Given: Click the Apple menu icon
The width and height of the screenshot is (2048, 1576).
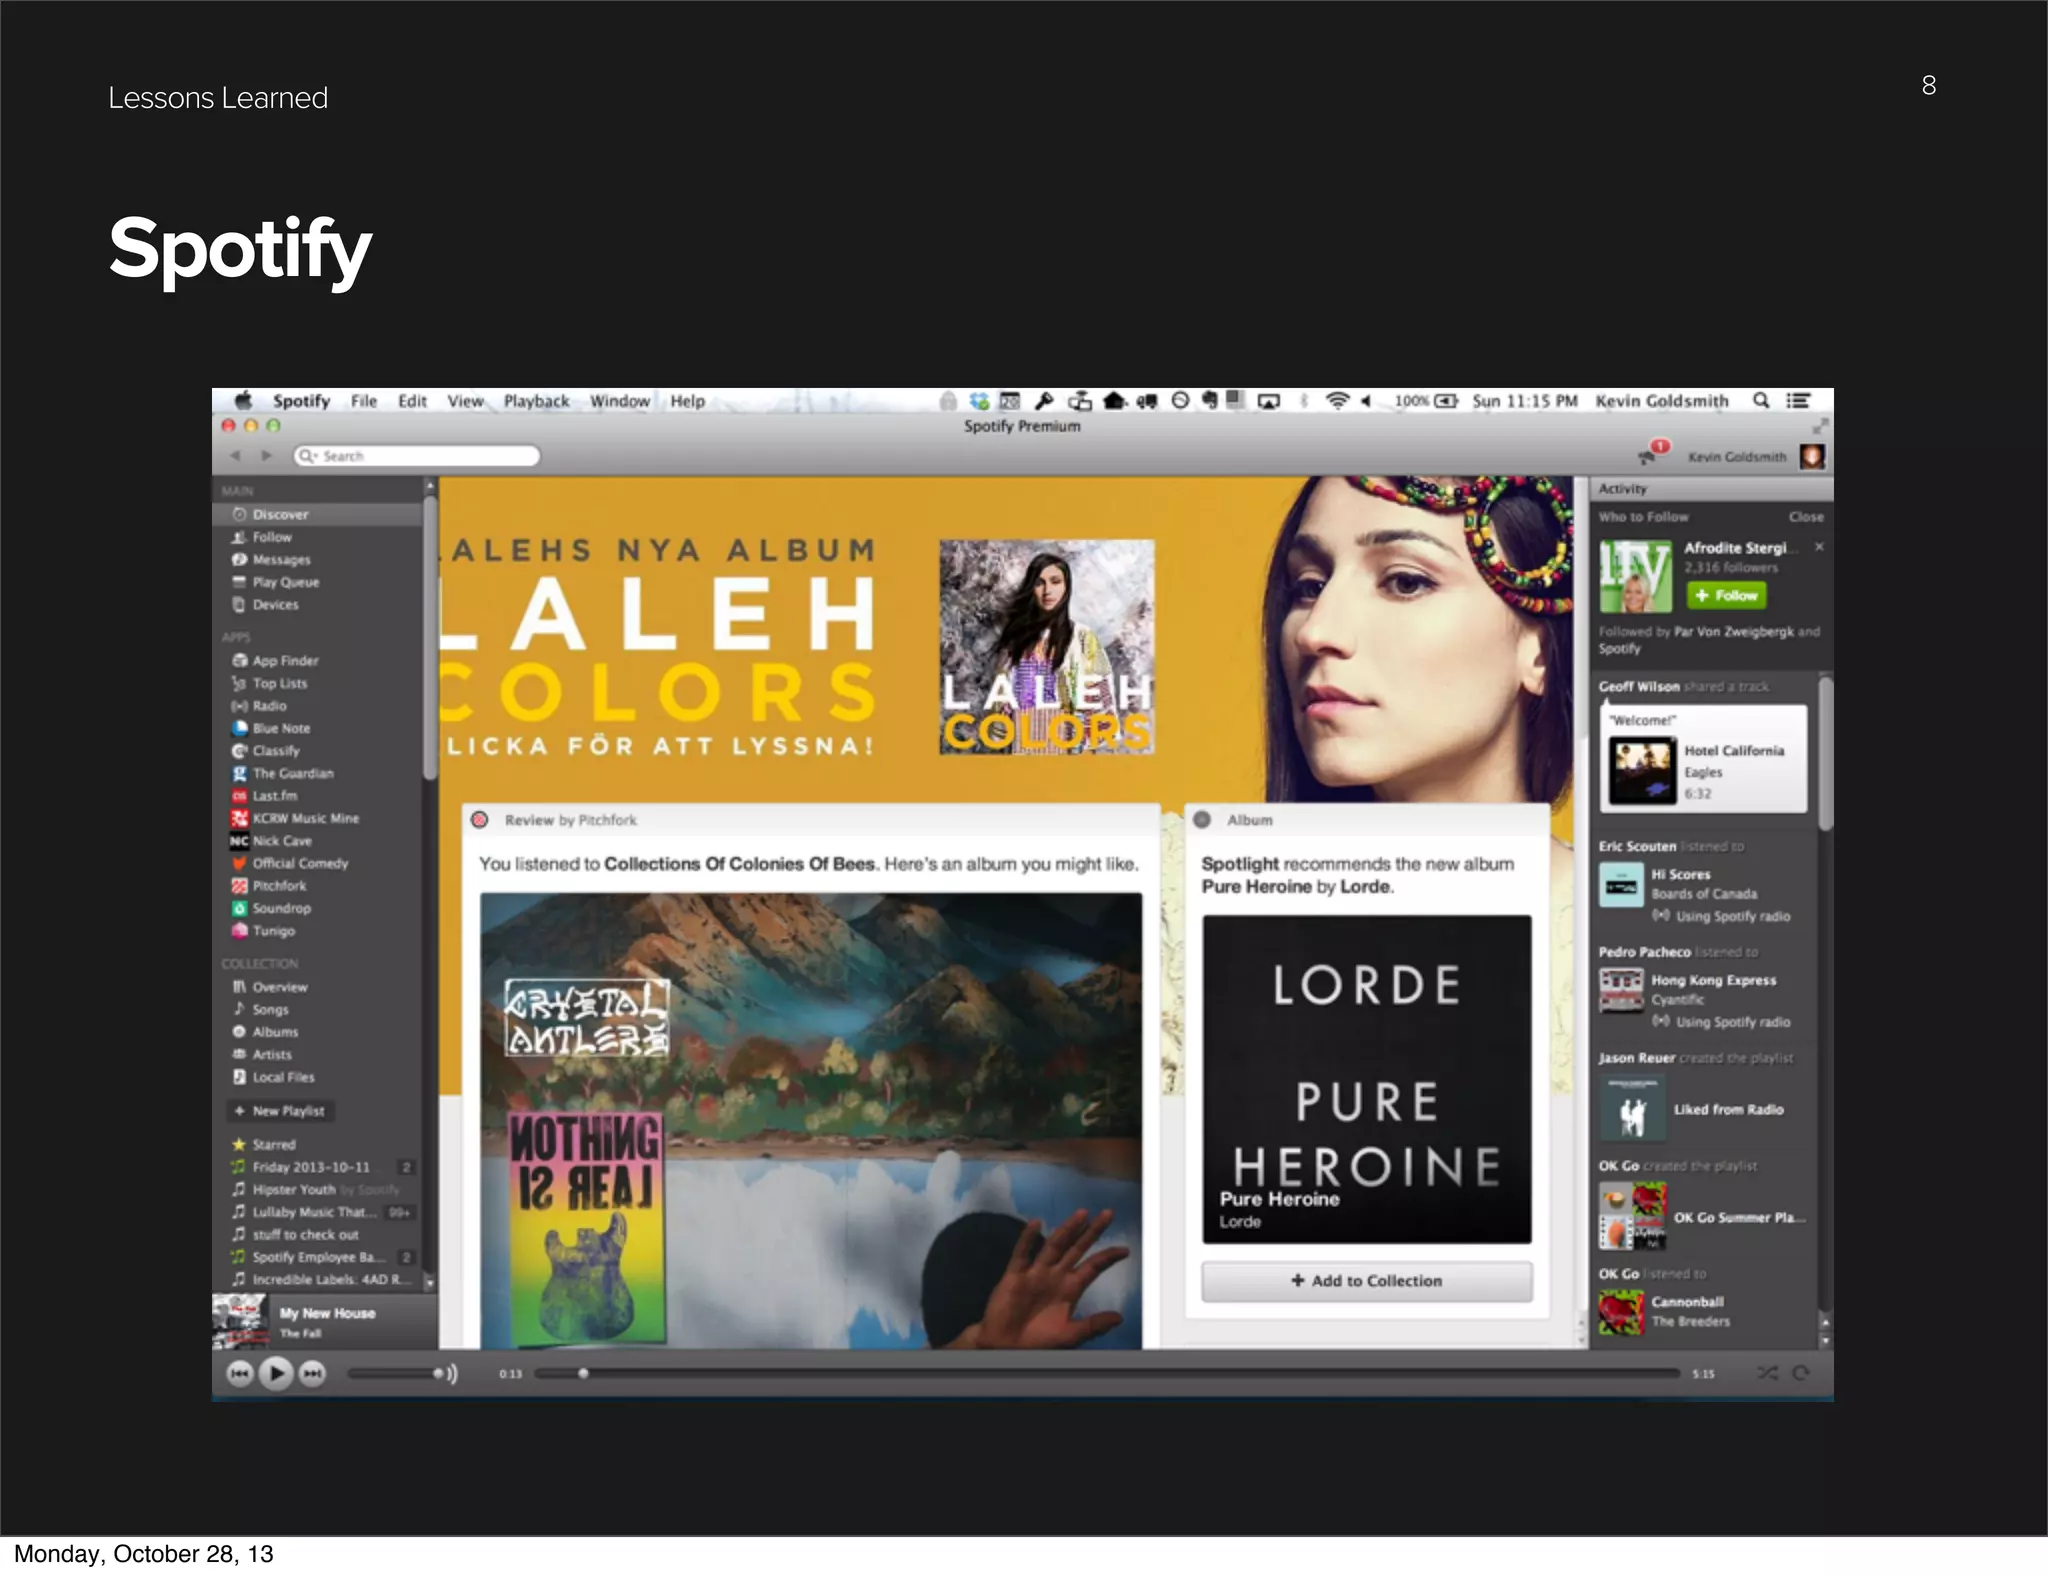Looking at the screenshot, I should point(243,400).
